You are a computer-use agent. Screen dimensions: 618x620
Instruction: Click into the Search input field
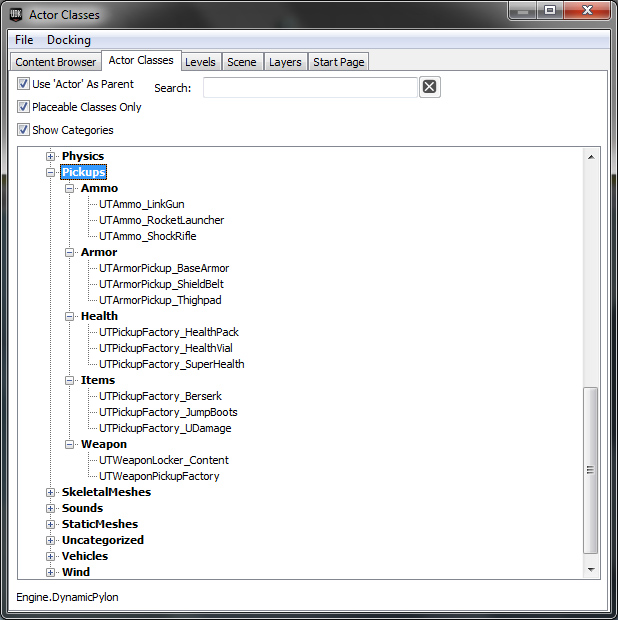tap(310, 87)
